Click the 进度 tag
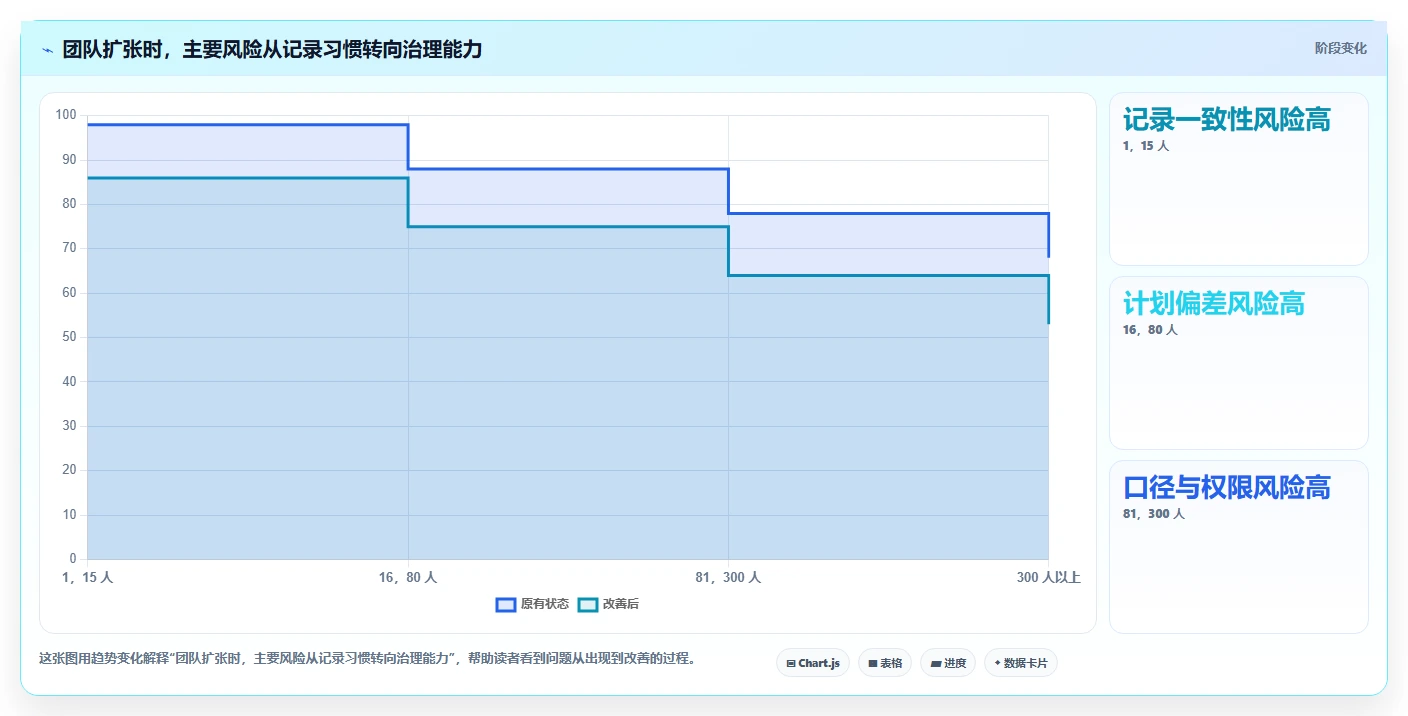 point(948,663)
